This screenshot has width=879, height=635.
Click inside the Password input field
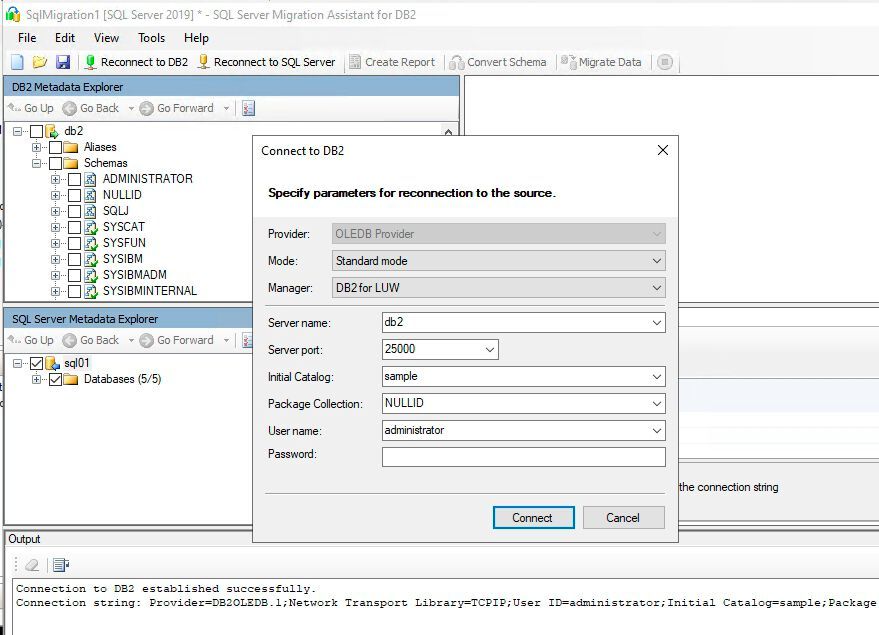pyautogui.click(x=525, y=456)
